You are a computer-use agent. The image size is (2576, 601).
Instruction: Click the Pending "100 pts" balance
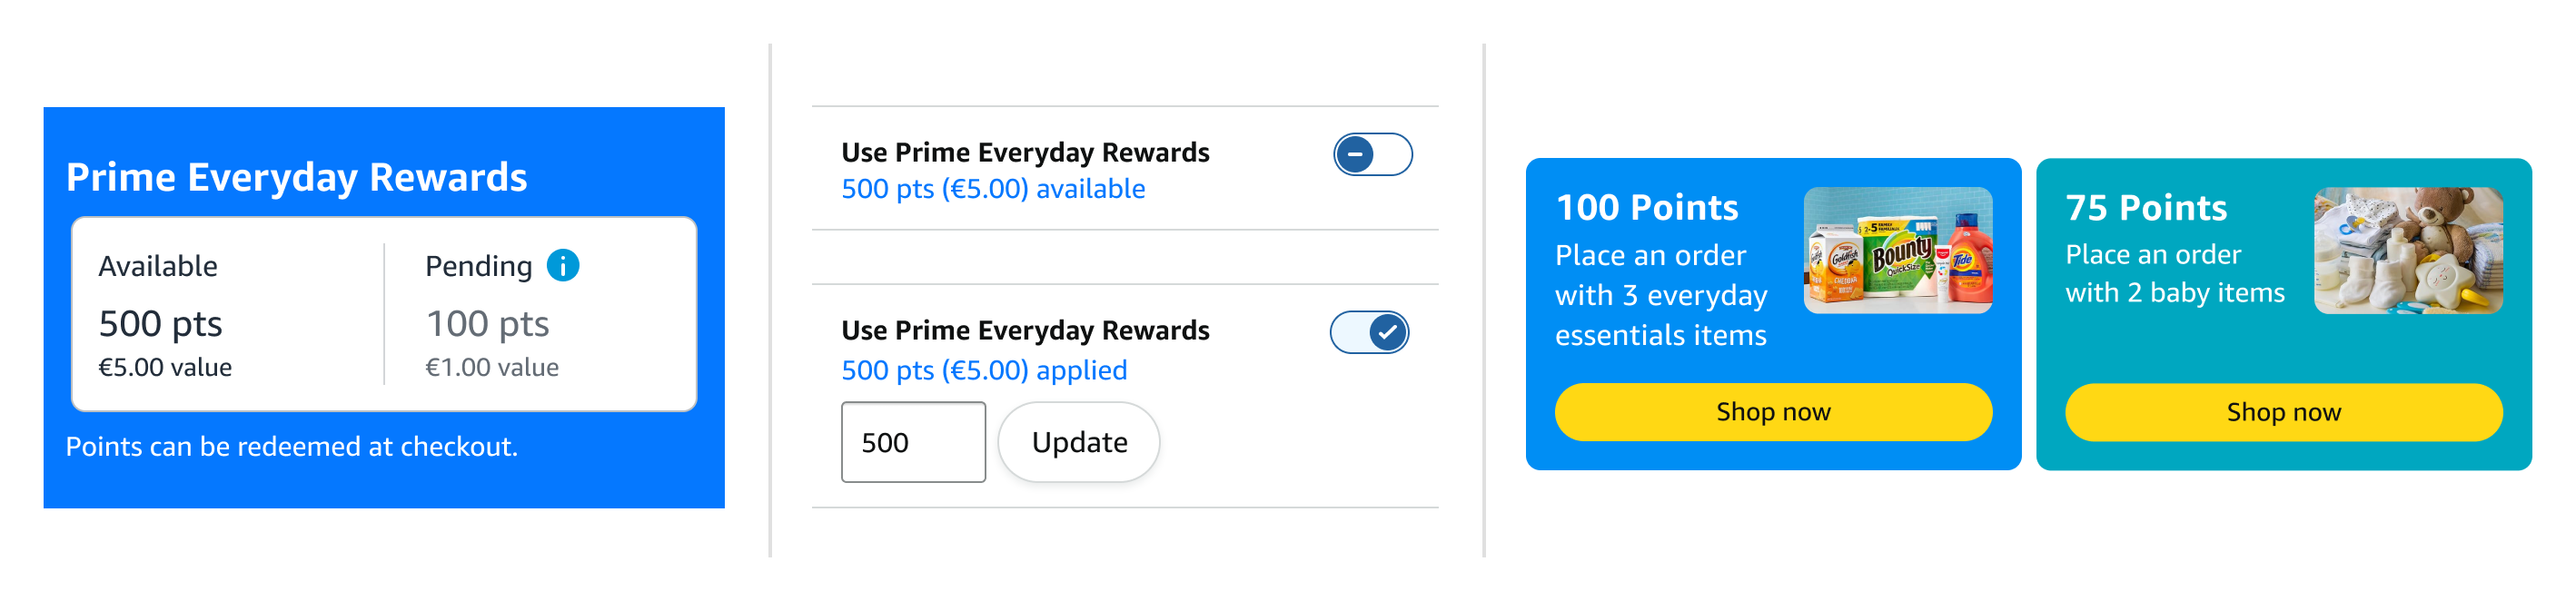click(487, 324)
